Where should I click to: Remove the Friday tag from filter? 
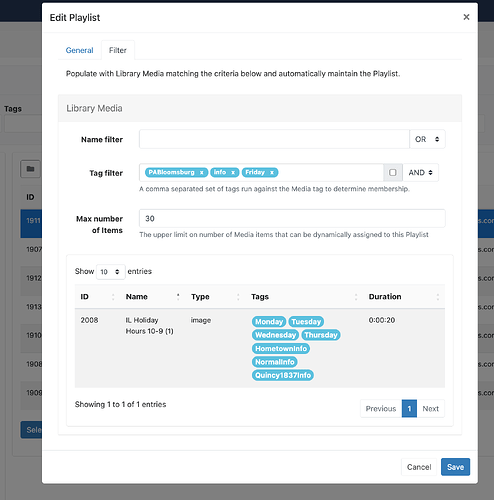tap(272, 172)
